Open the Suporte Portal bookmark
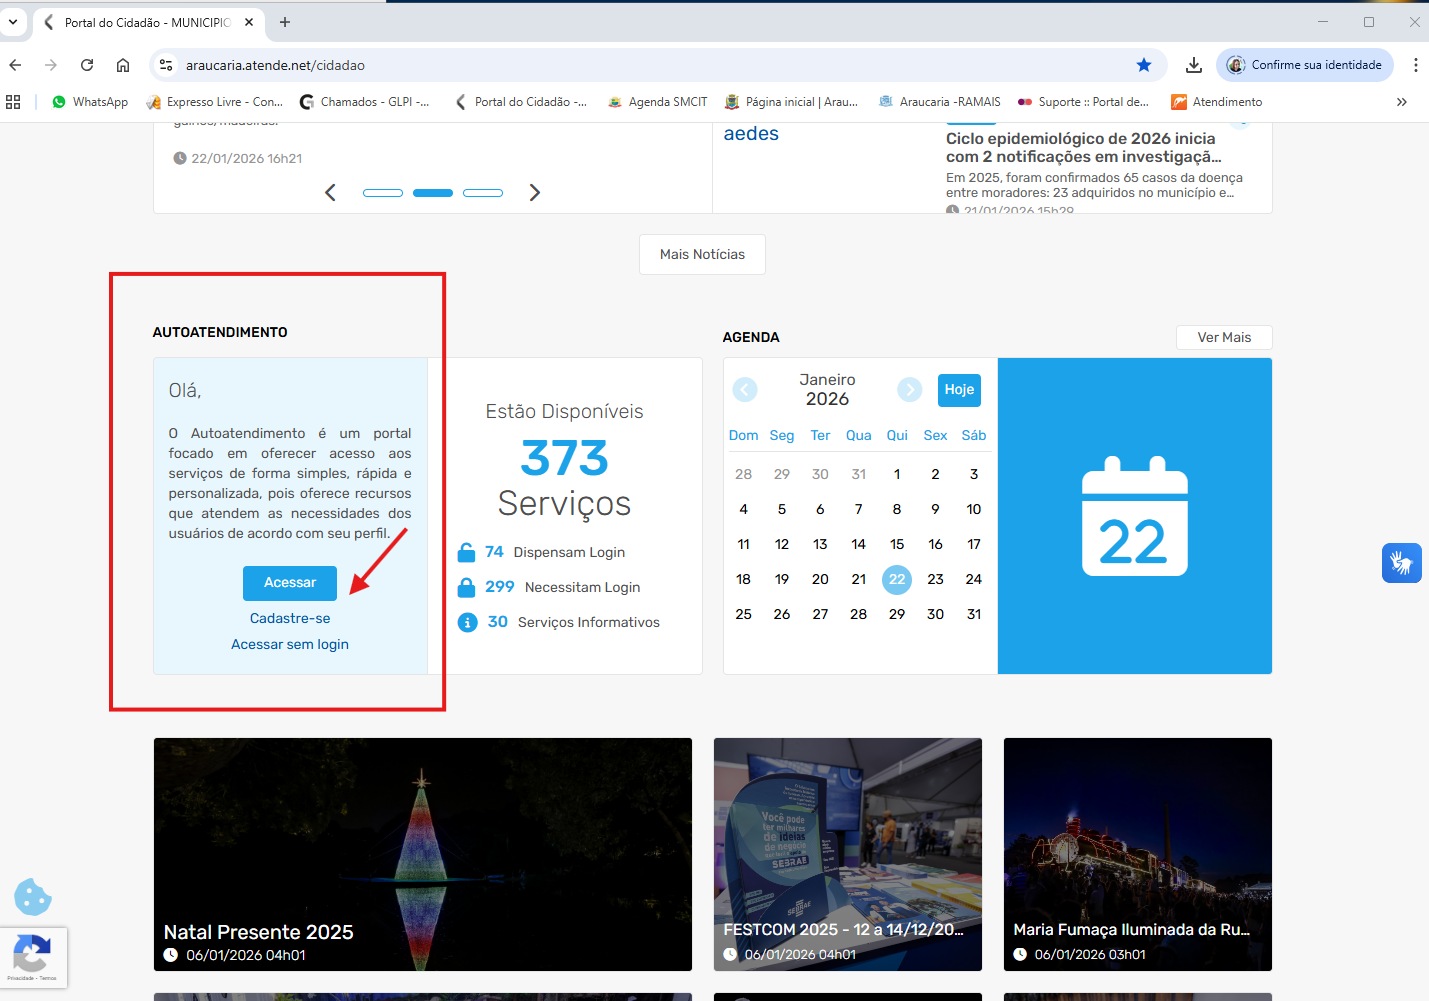This screenshot has height=1001, width=1429. point(1083,102)
